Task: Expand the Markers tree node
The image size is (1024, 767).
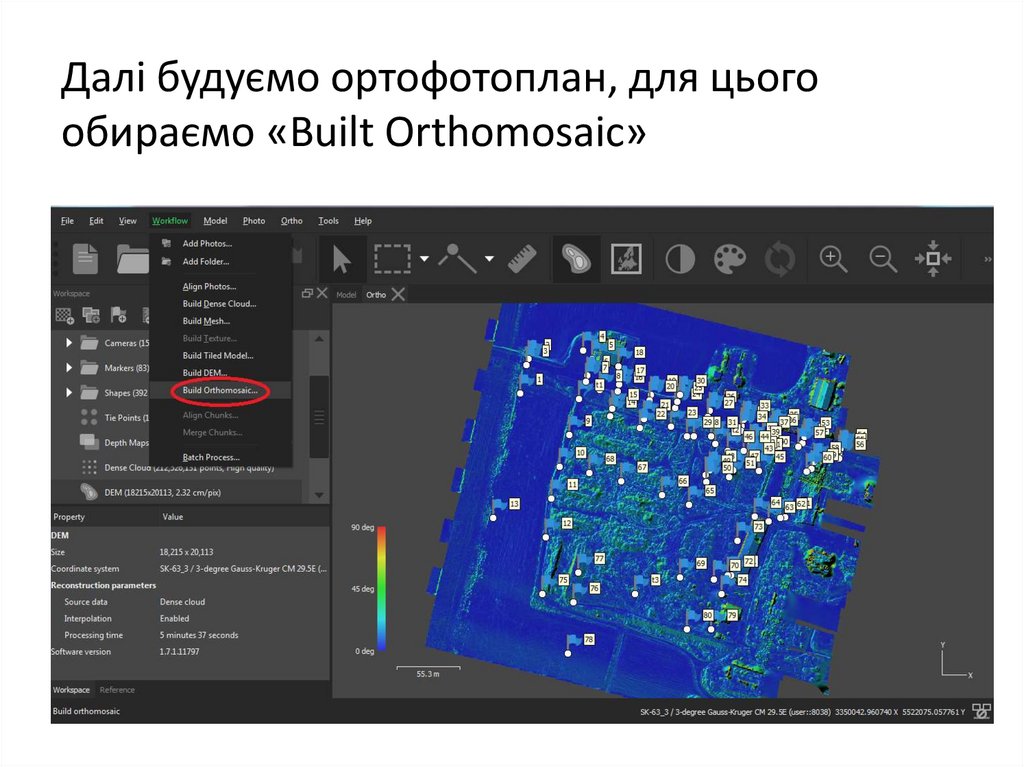Action: pyautogui.click(x=69, y=368)
